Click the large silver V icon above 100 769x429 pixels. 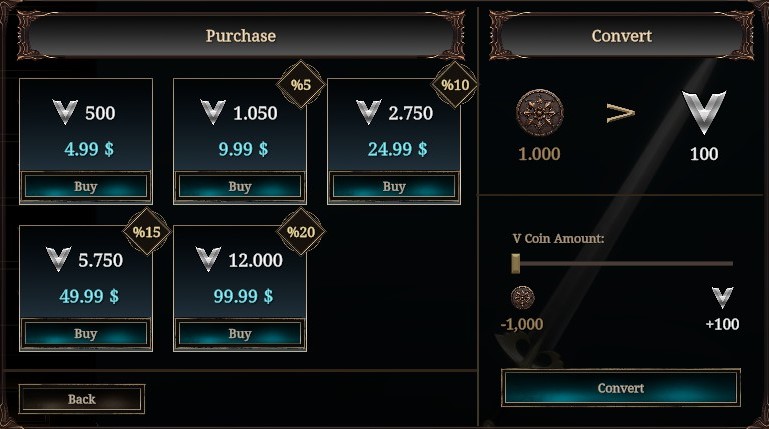click(x=705, y=112)
